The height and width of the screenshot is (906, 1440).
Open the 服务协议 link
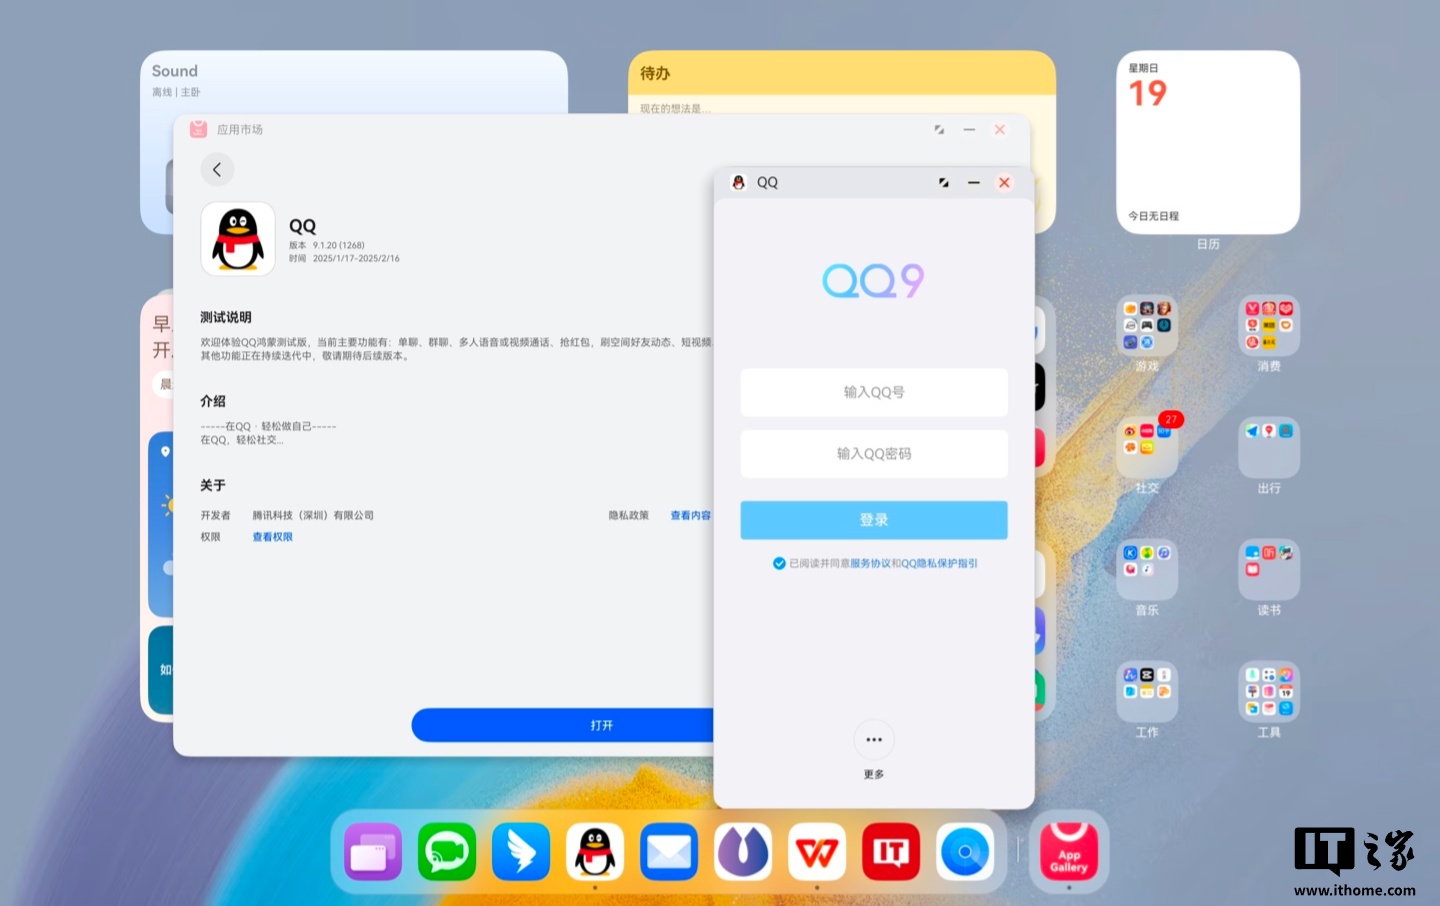[x=870, y=563]
